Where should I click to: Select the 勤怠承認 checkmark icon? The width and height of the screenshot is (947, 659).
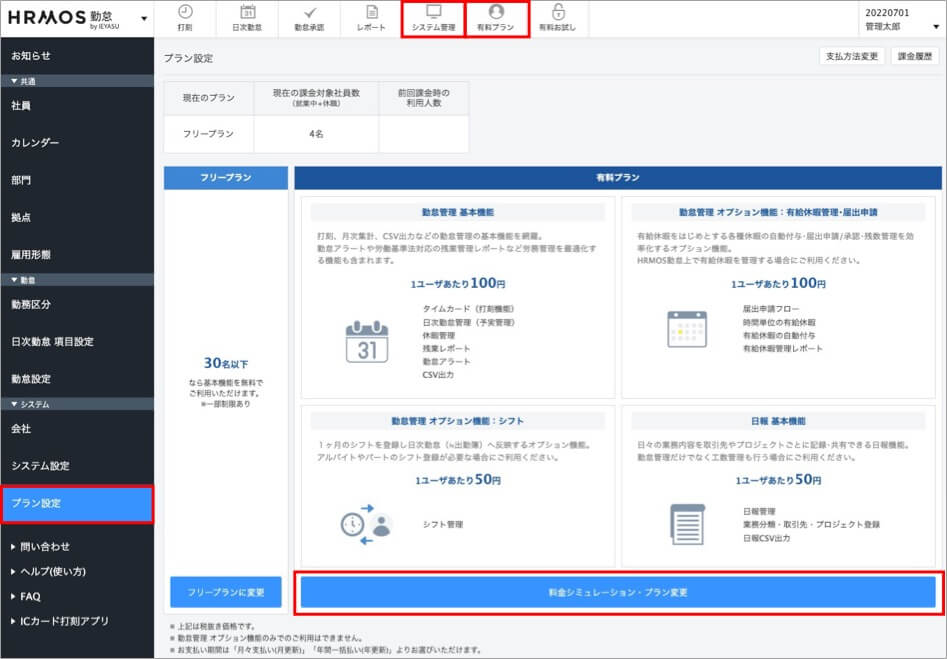click(x=309, y=12)
